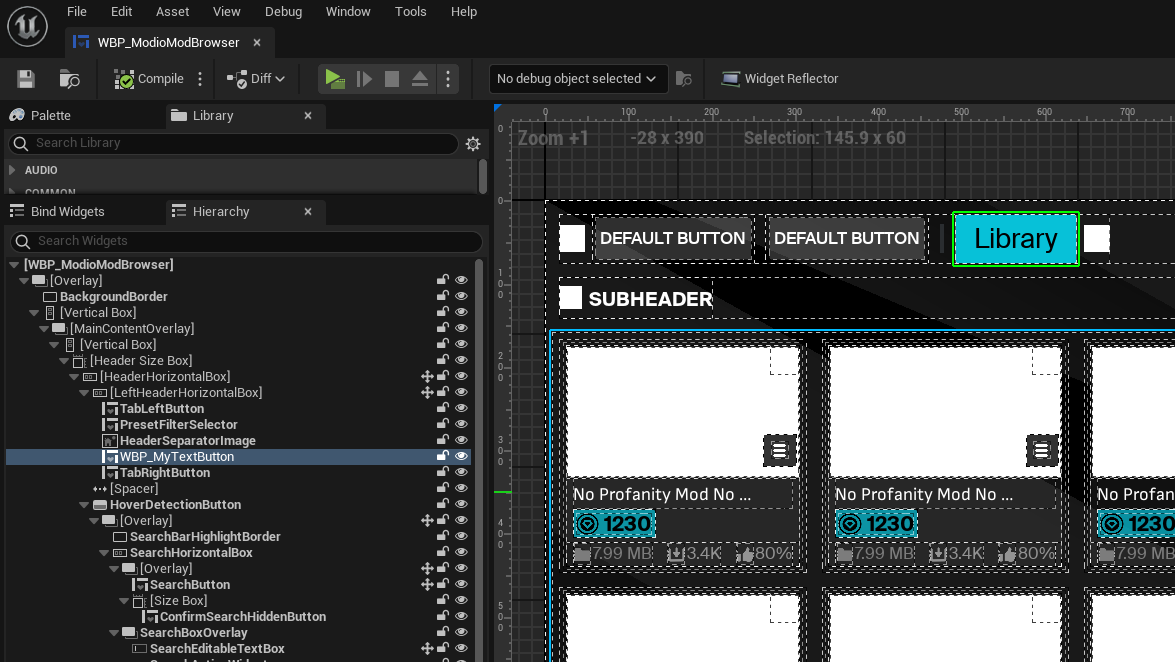
Task: Click the green Play simulation button
Action: tap(334, 79)
